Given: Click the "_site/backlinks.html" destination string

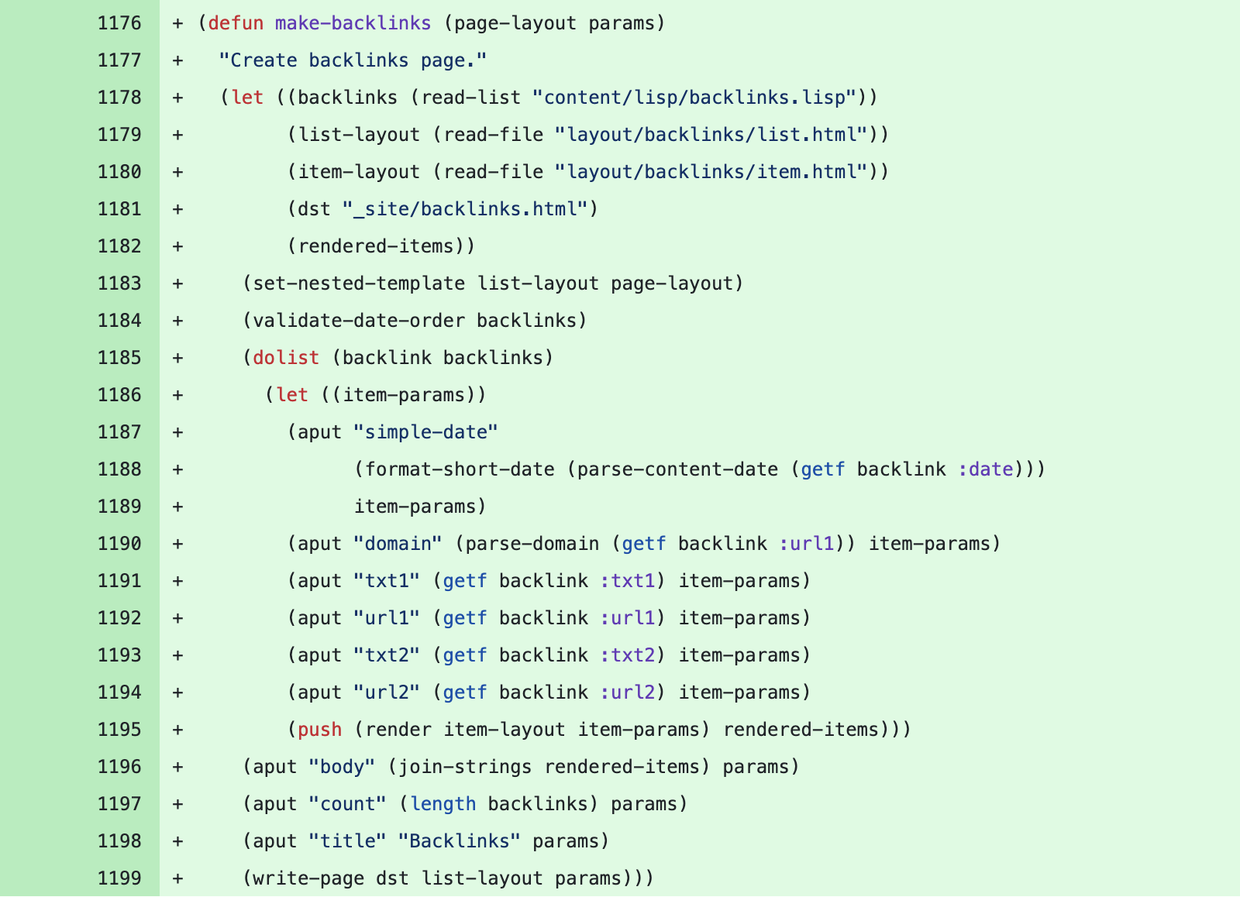Looking at the screenshot, I should point(464,209).
